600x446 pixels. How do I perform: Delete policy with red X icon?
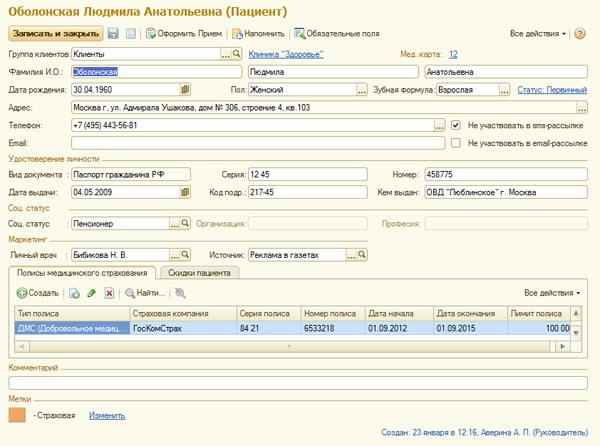click(109, 293)
